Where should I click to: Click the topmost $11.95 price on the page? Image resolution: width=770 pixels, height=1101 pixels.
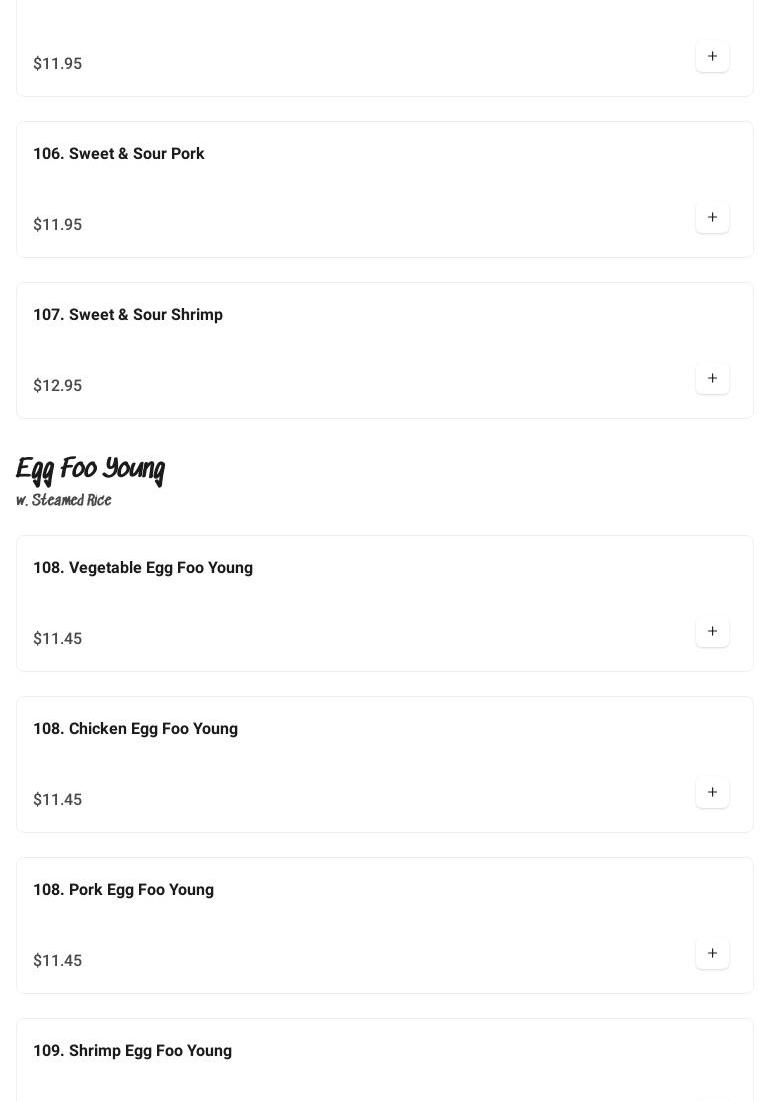57,64
